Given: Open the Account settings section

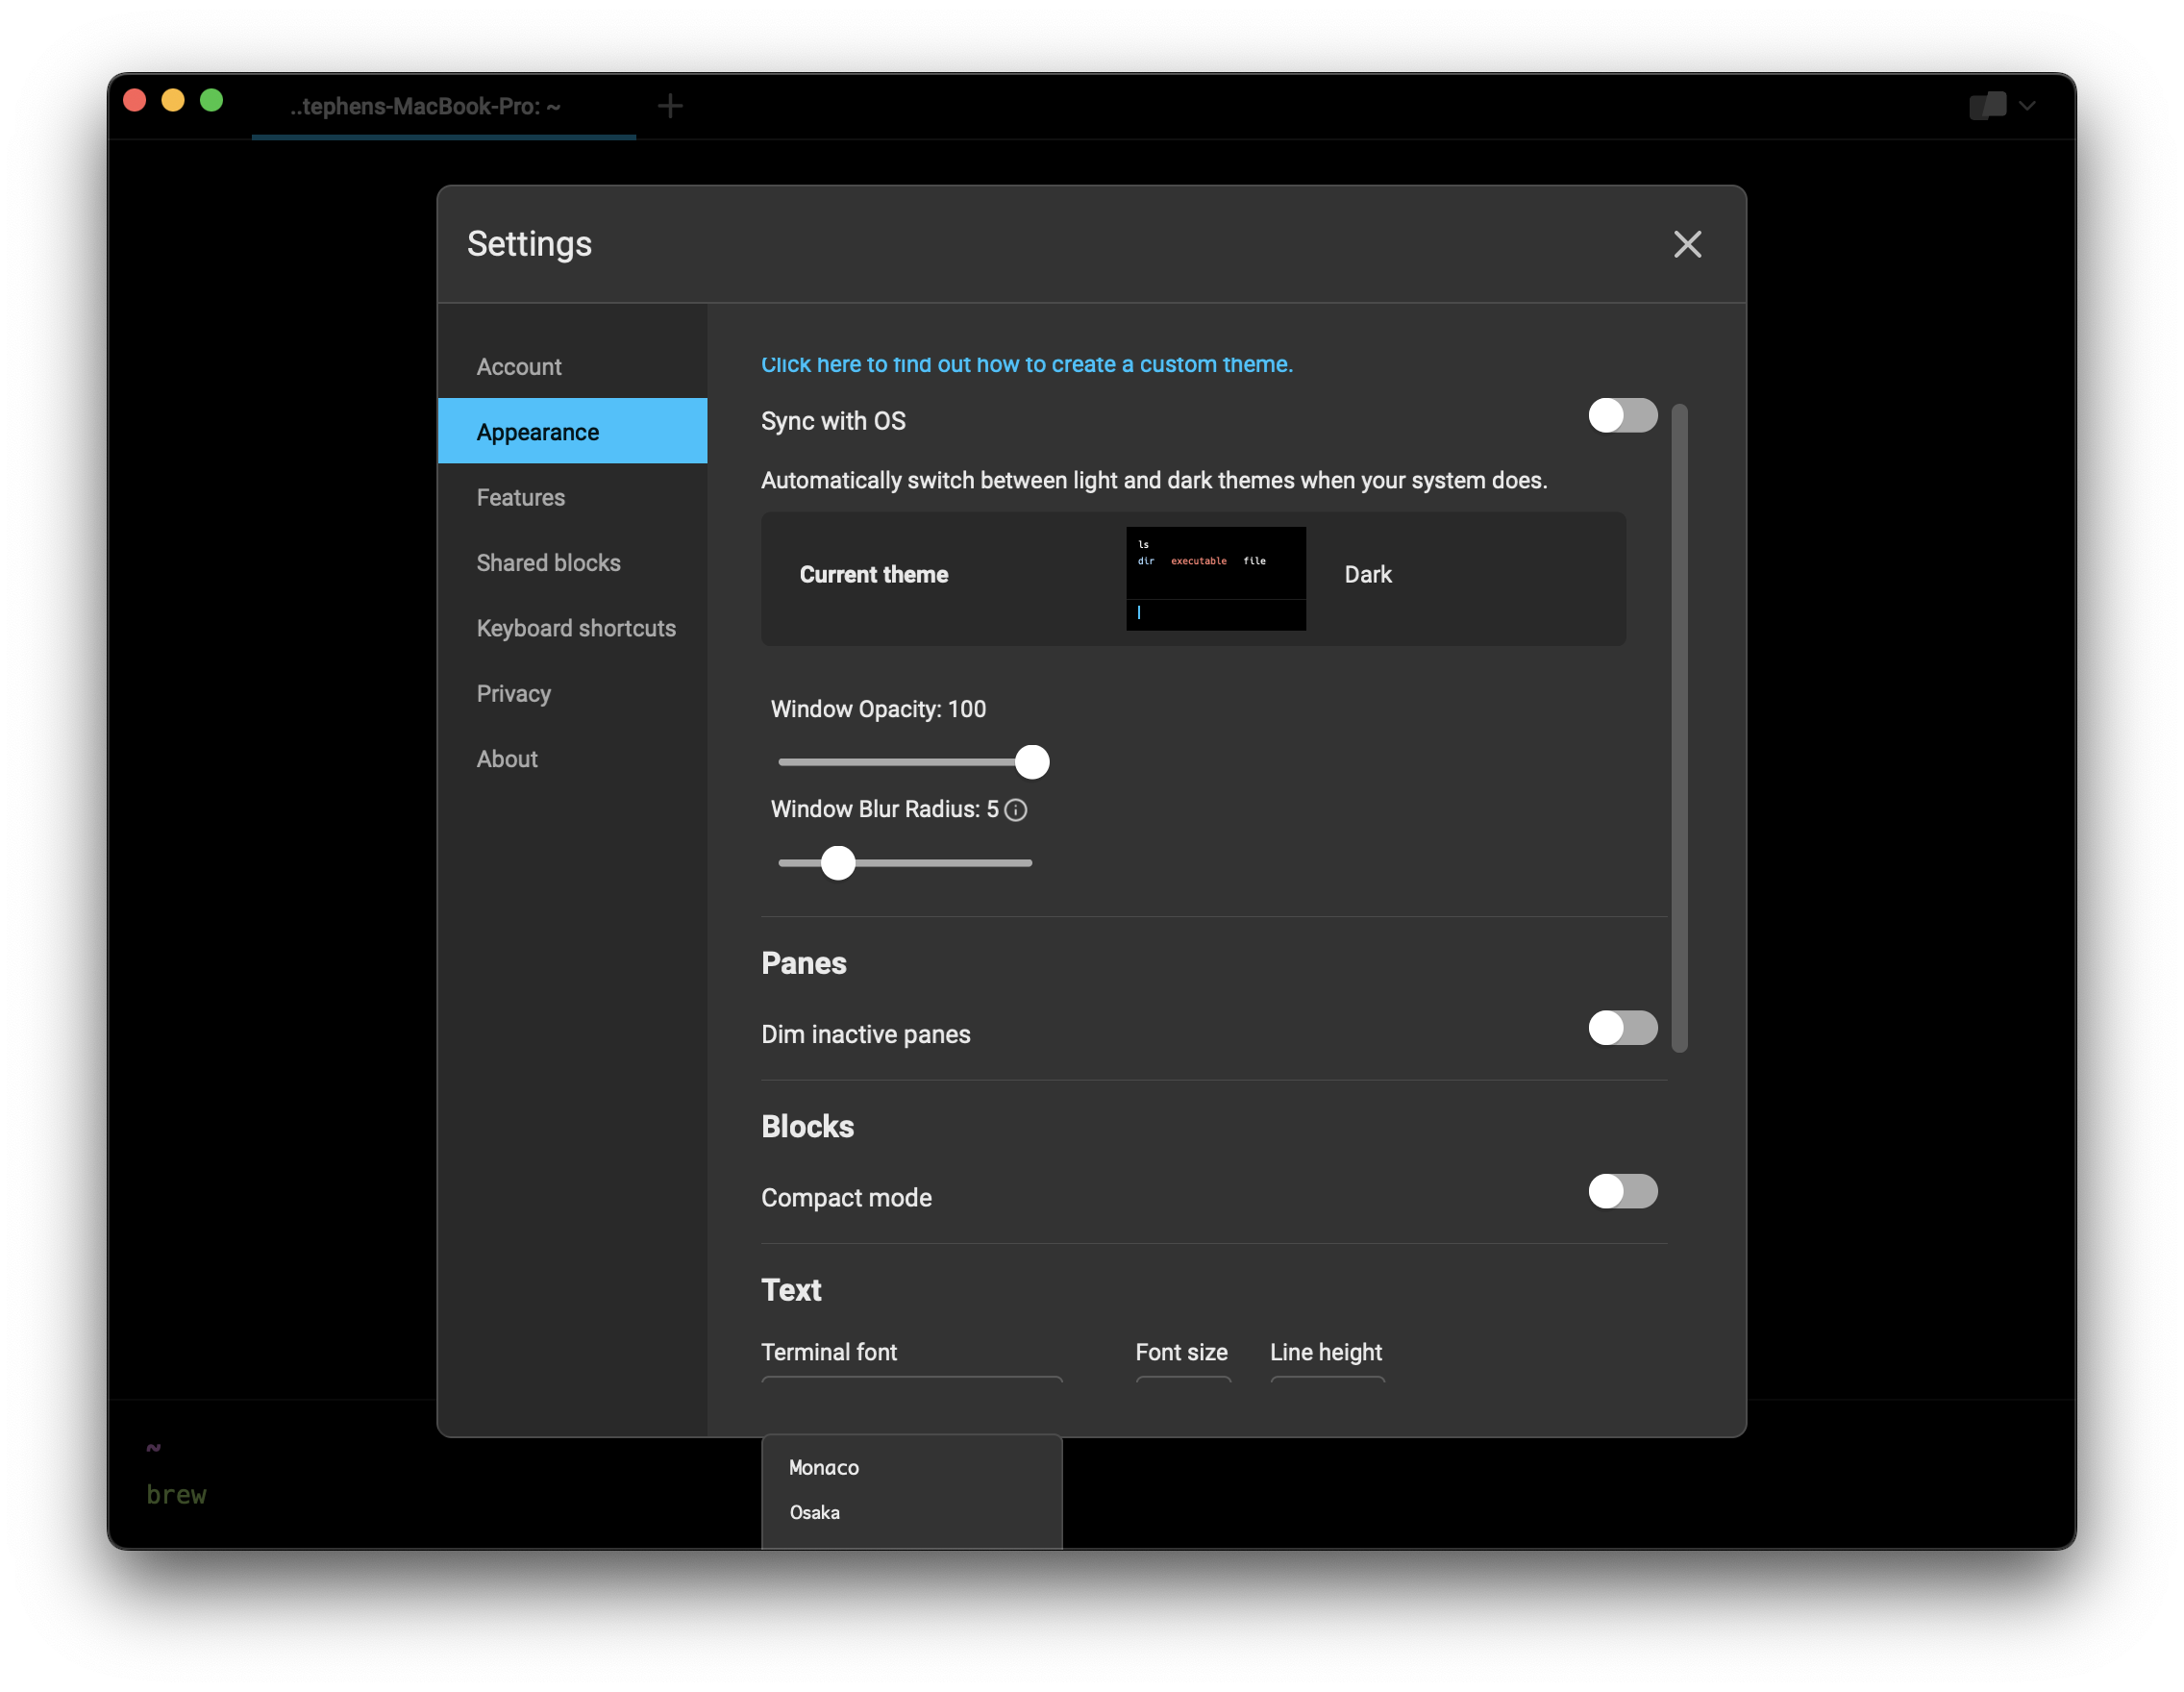Looking at the screenshot, I should [572, 367].
